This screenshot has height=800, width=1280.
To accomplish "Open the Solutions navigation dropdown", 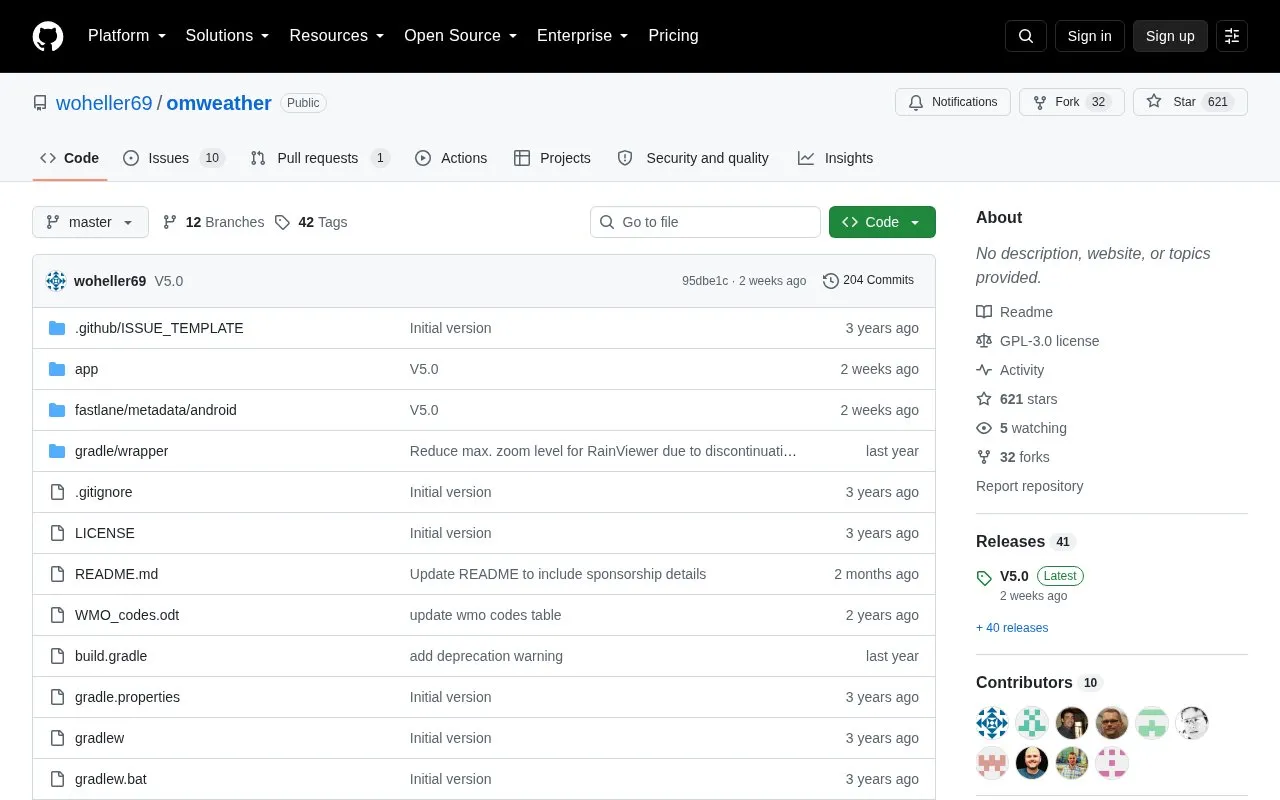I will pos(228,36).
